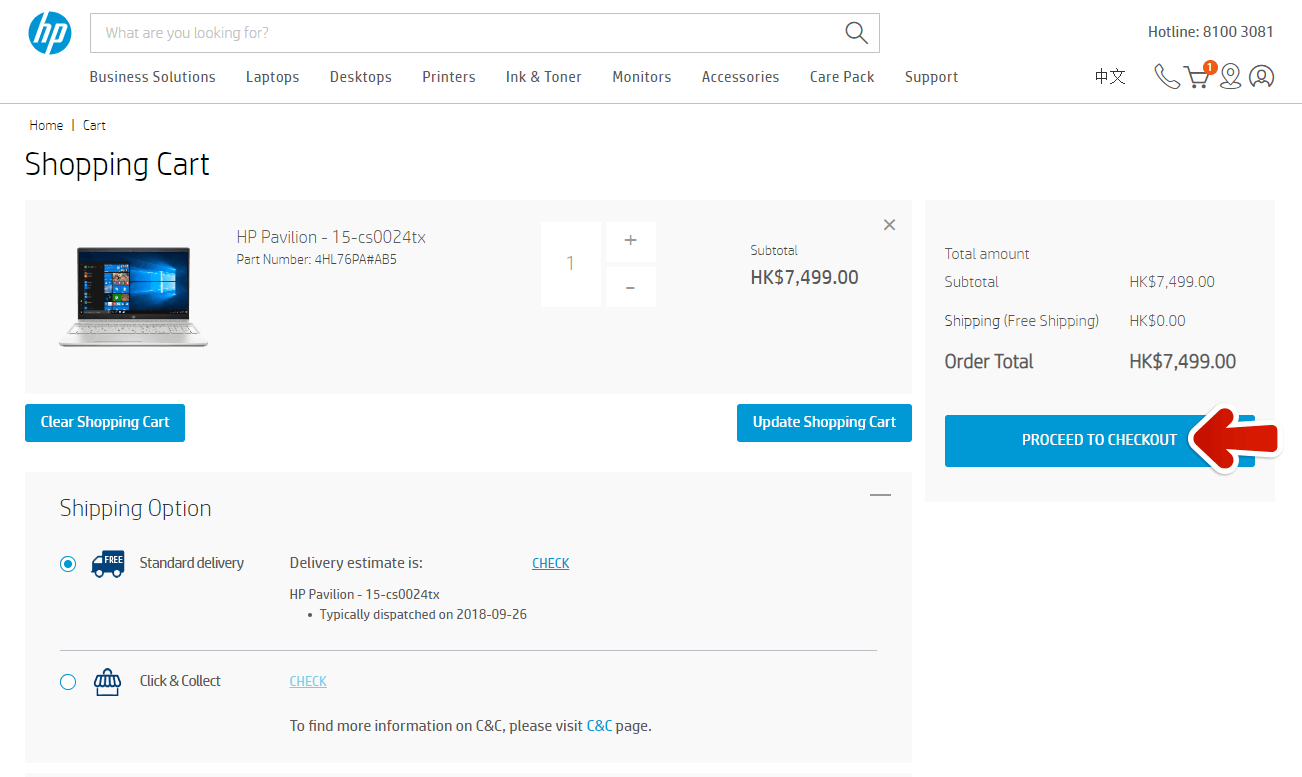Click Shipping (Free Shipping) label
1302x777 pixels.
tap(1022, 321)
